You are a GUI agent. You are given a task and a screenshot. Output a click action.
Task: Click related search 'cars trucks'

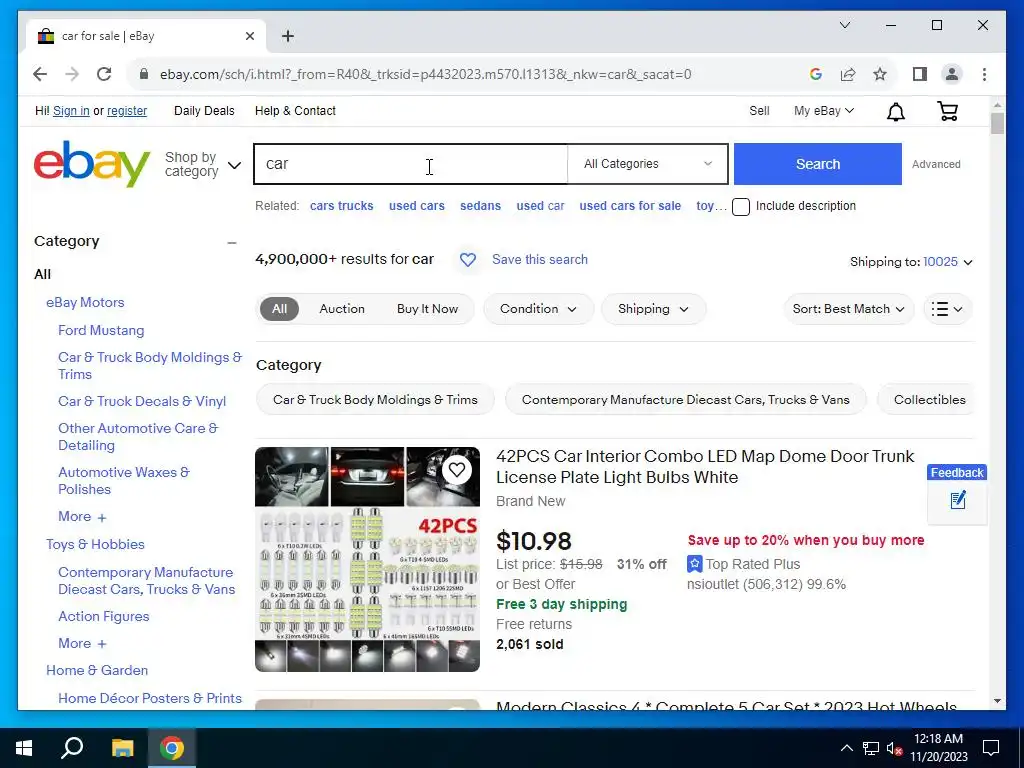coord(342,206)
